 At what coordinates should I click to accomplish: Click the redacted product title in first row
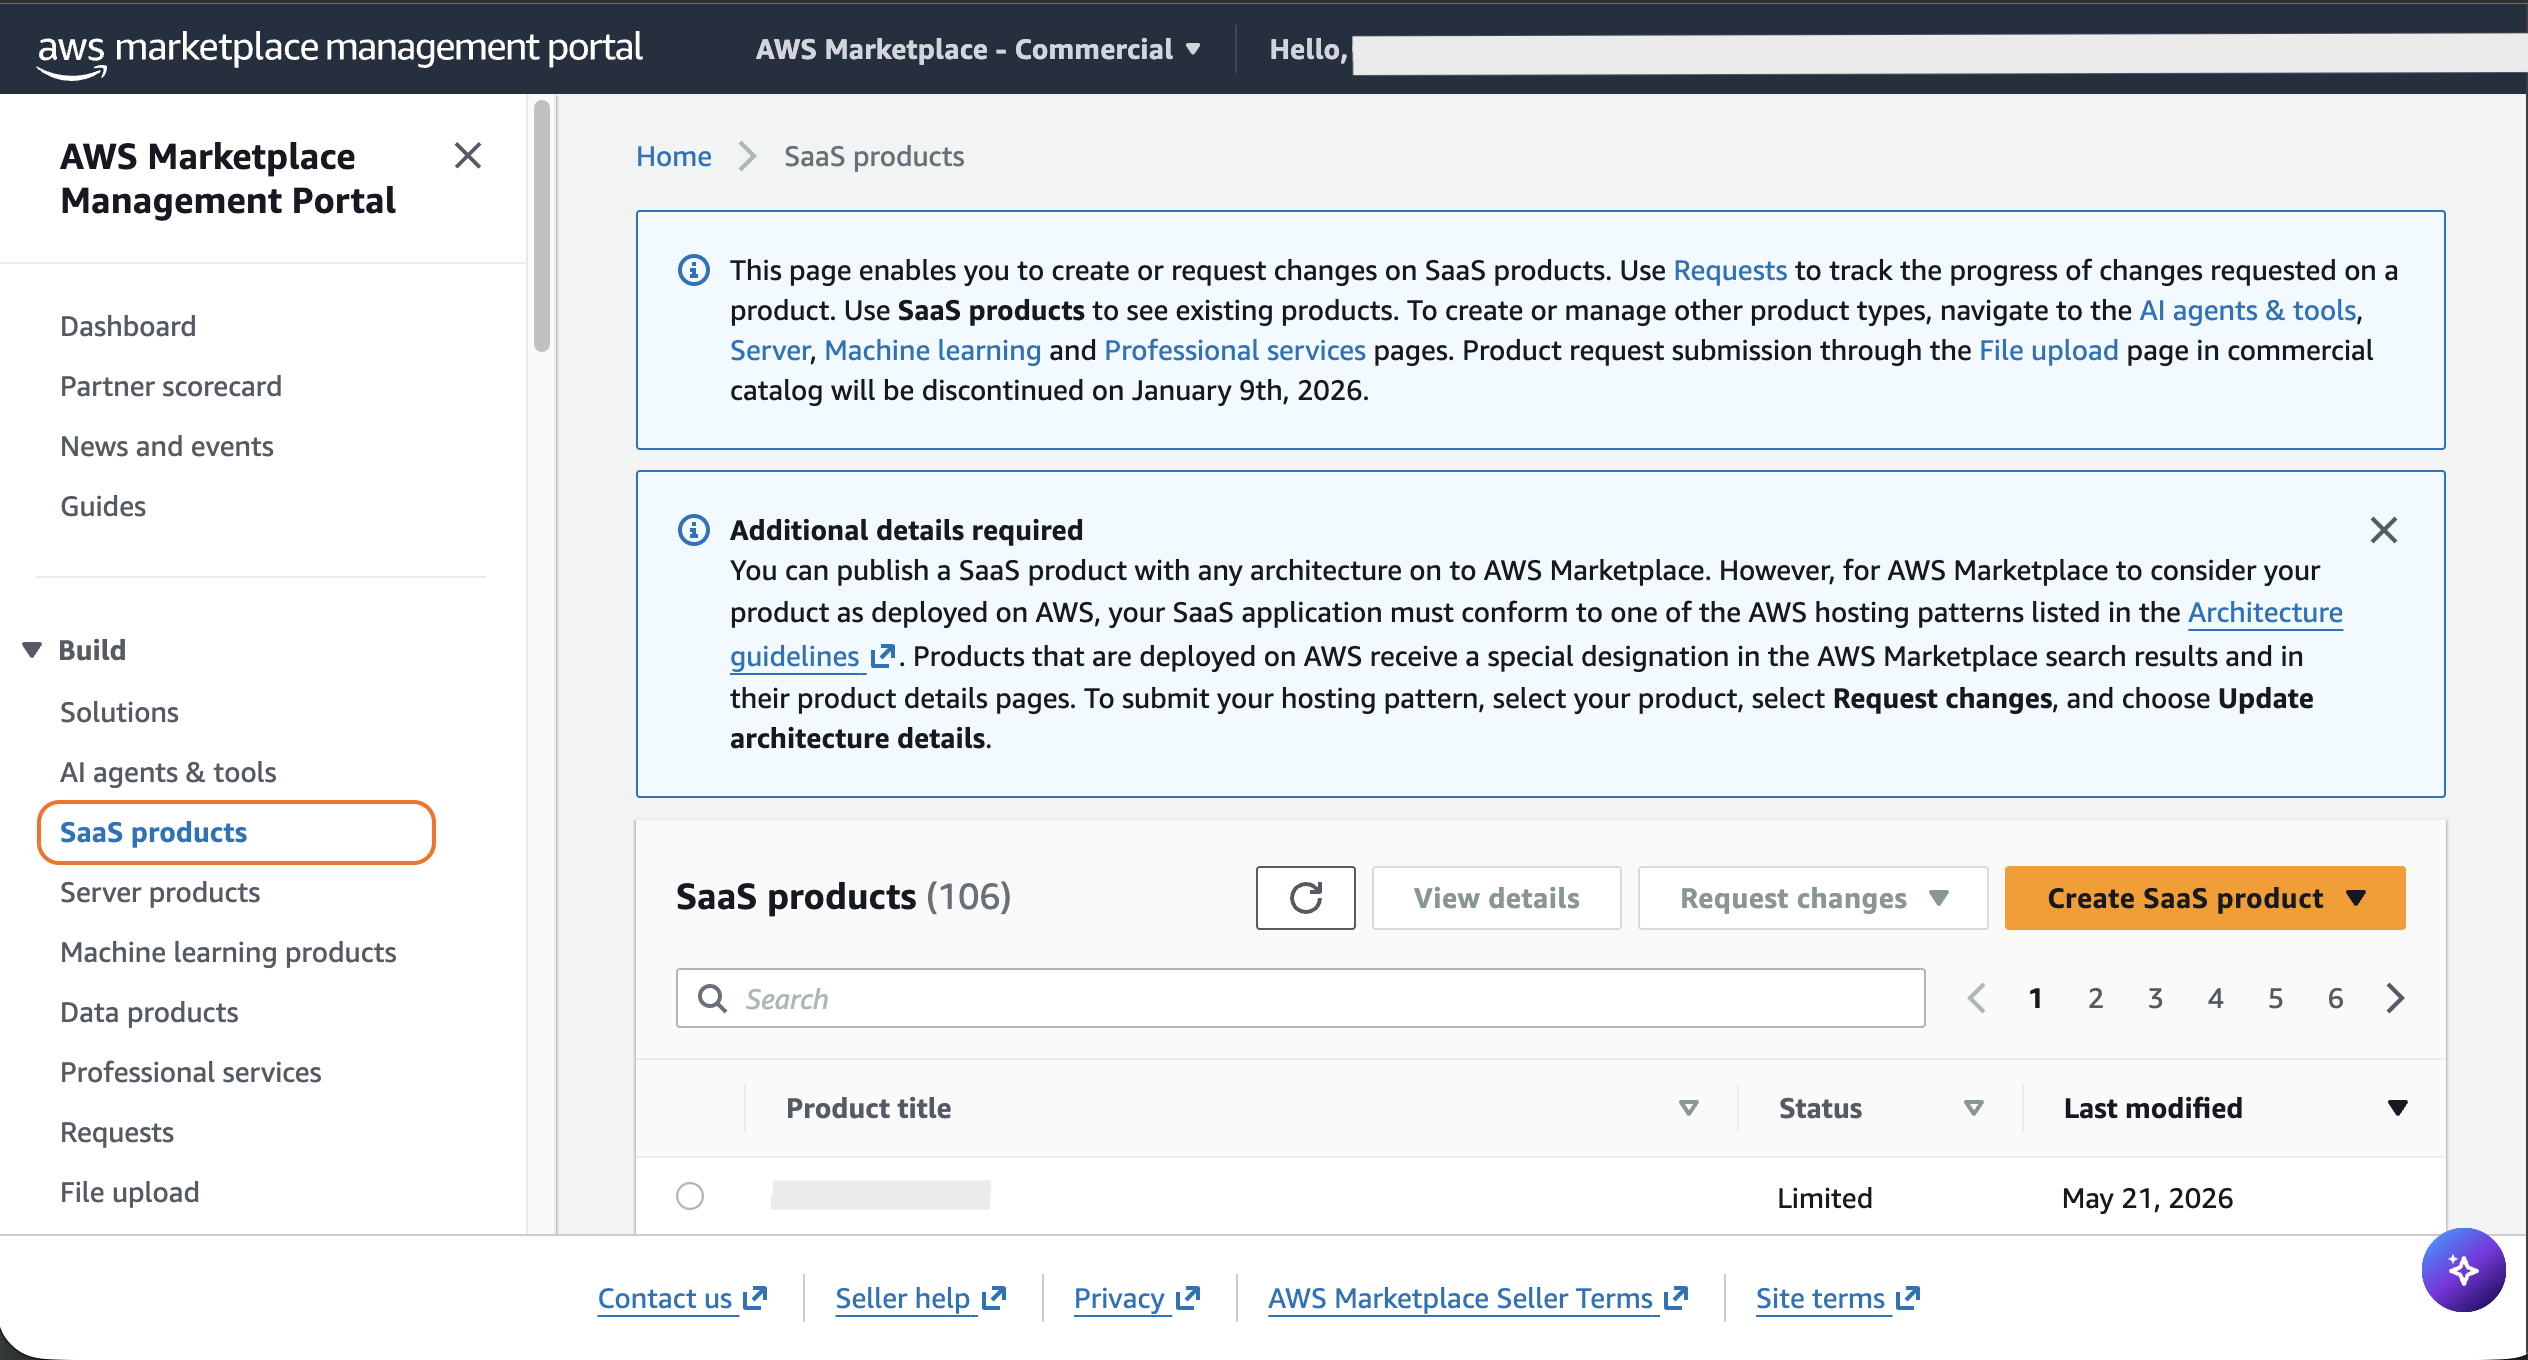tap(881, 1195)
